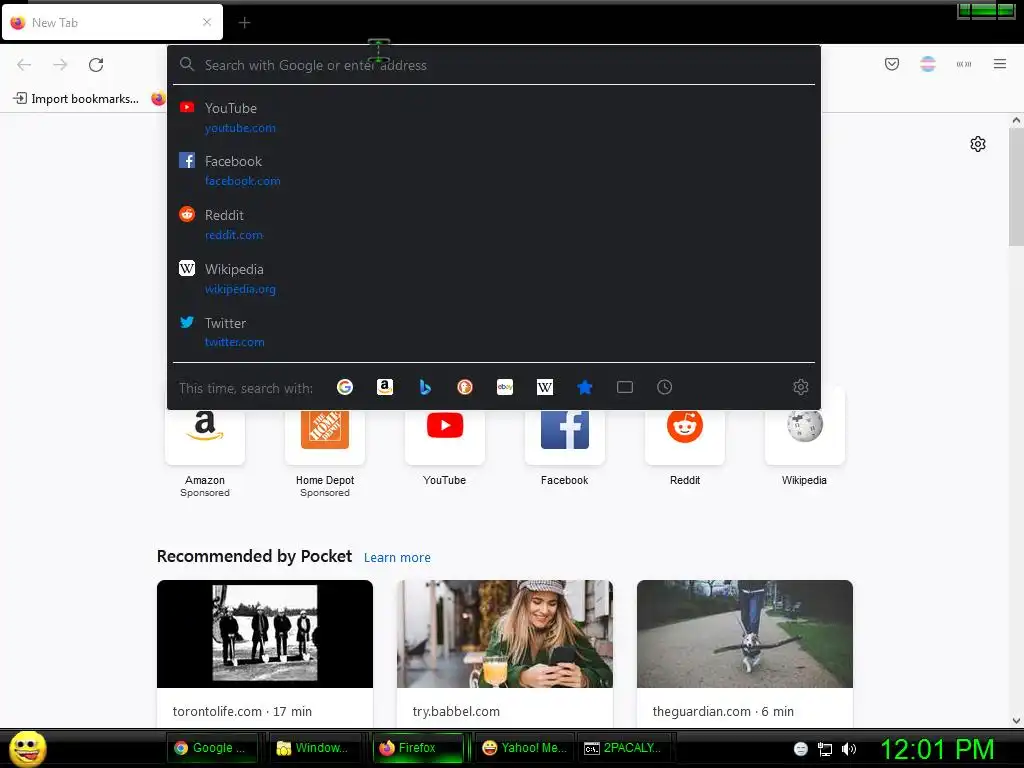1024x768 pixels.
Task: Open the Firefox account avatar icon
Action: click(x=928, y=64)
